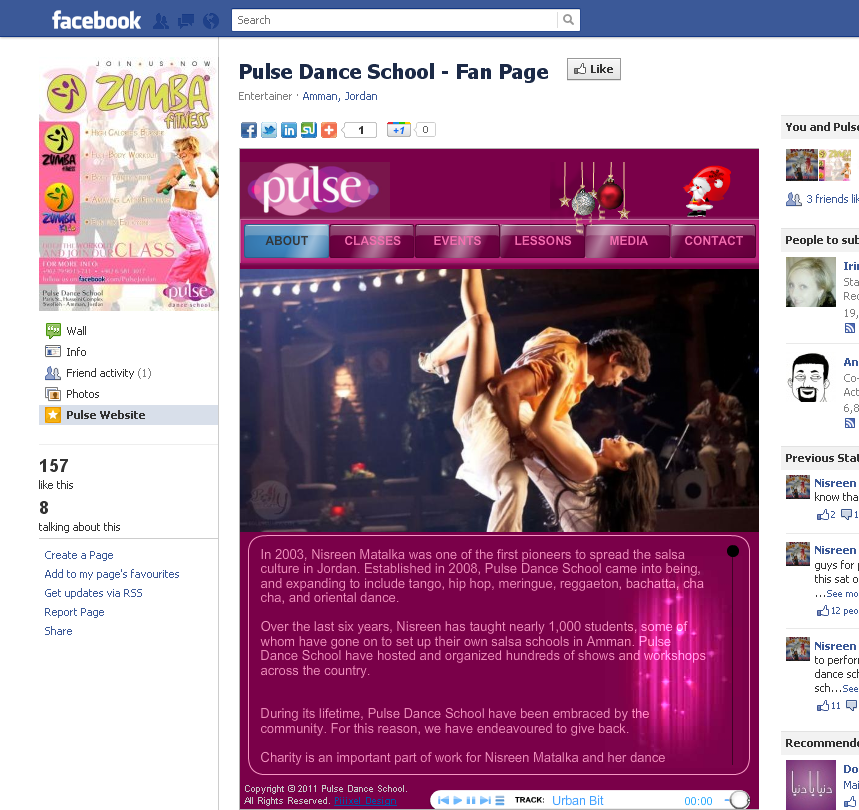This screenshot has height=810, width=859.
Task: Open the ABOUT tab on Pulse site
Action: click(287, 241)
